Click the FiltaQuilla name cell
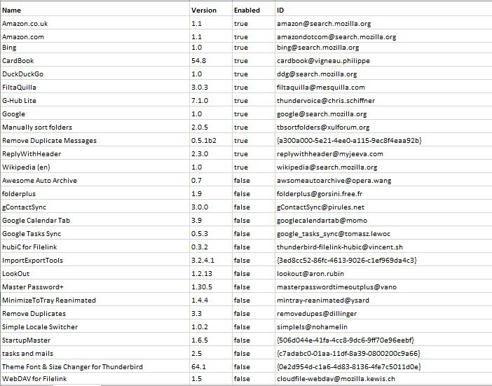This screenshot has width=492, height=386. pos(95,87)
